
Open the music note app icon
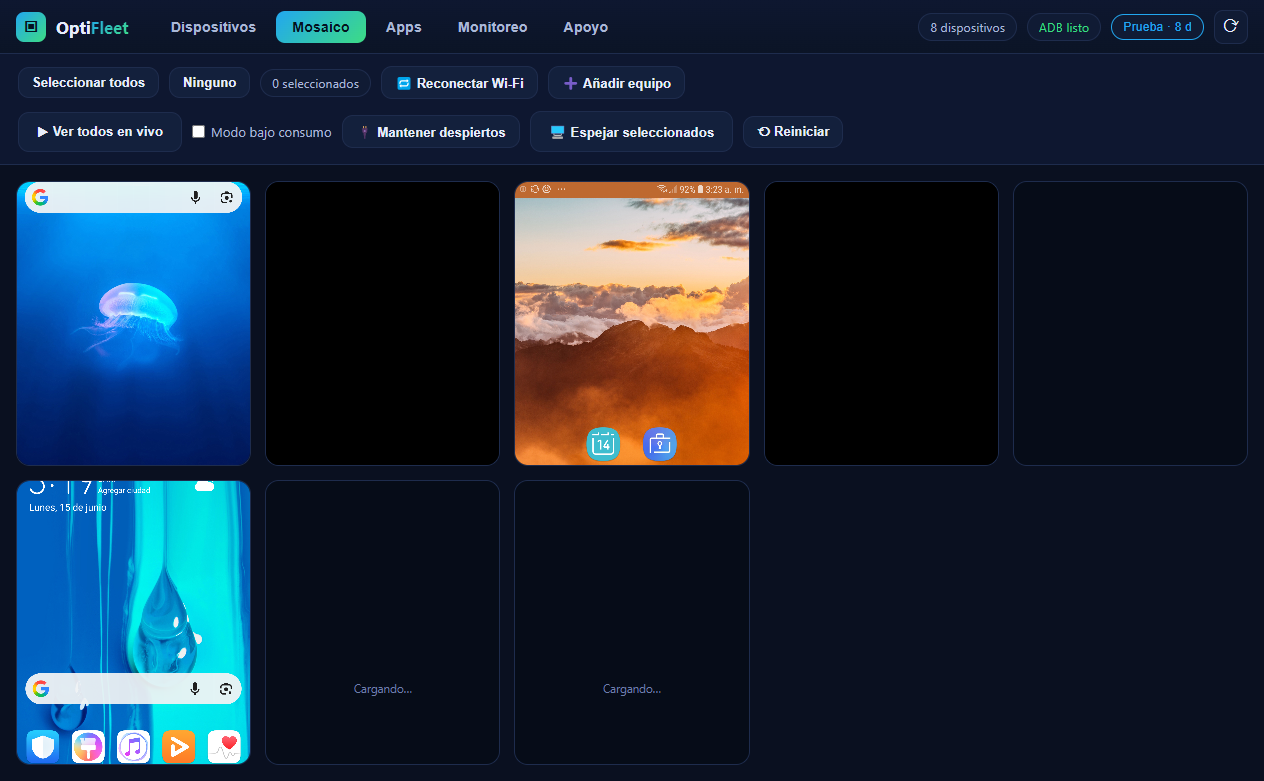[133, 746]
